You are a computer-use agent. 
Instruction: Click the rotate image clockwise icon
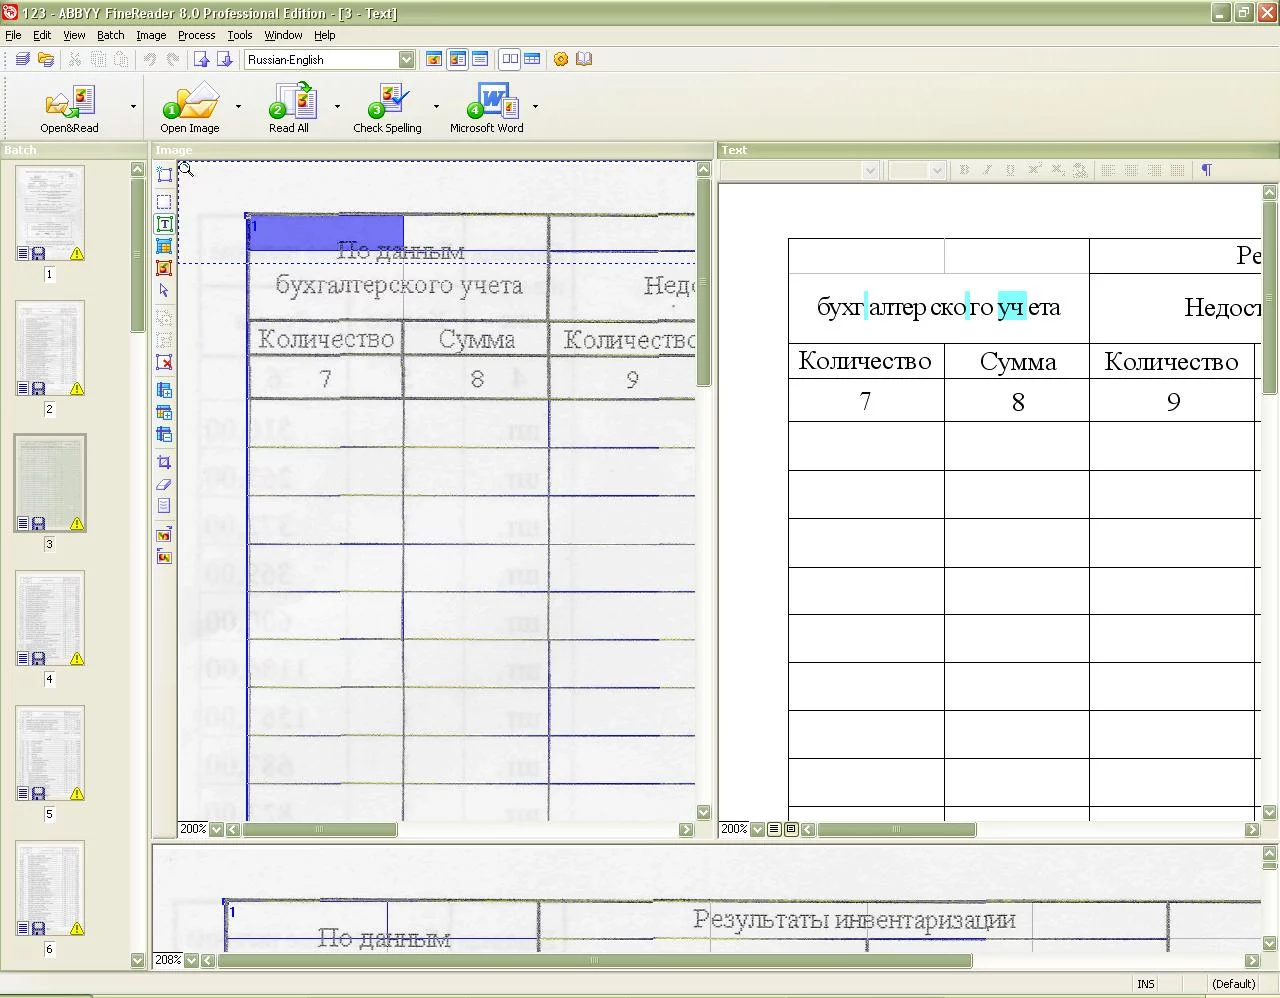point(164,534)
